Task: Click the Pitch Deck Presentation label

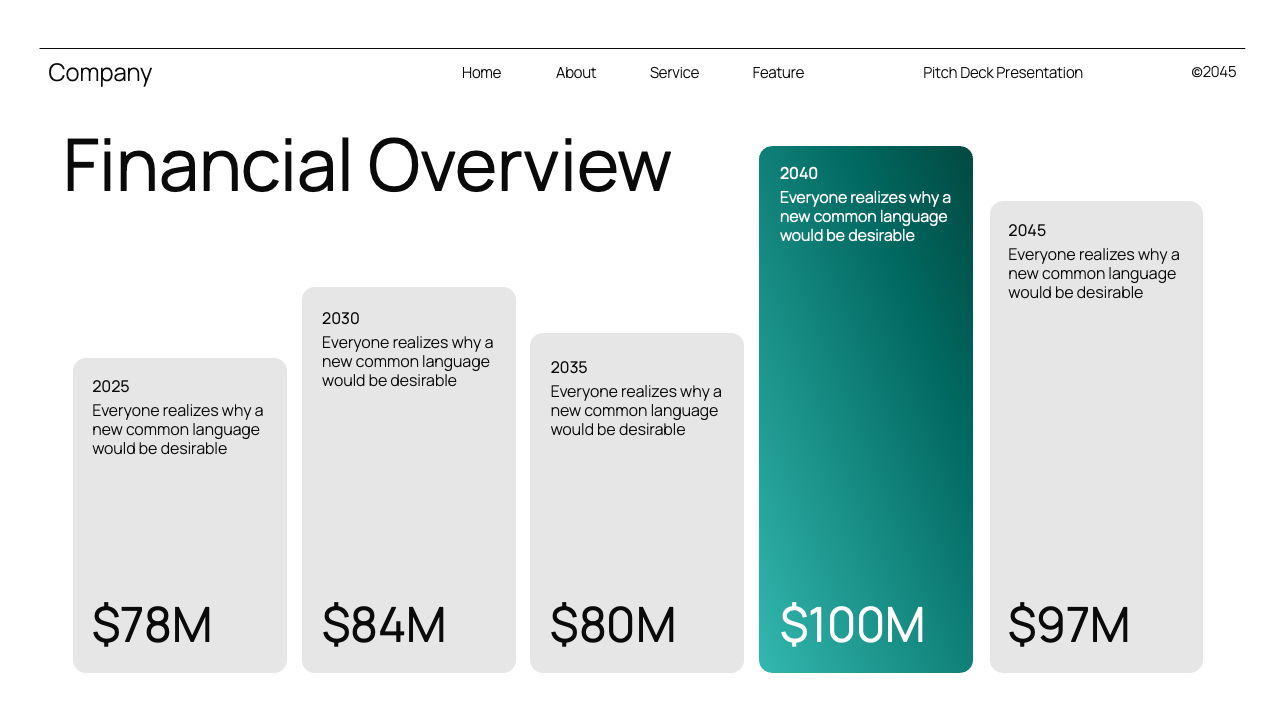Action: click(1003, 73)
